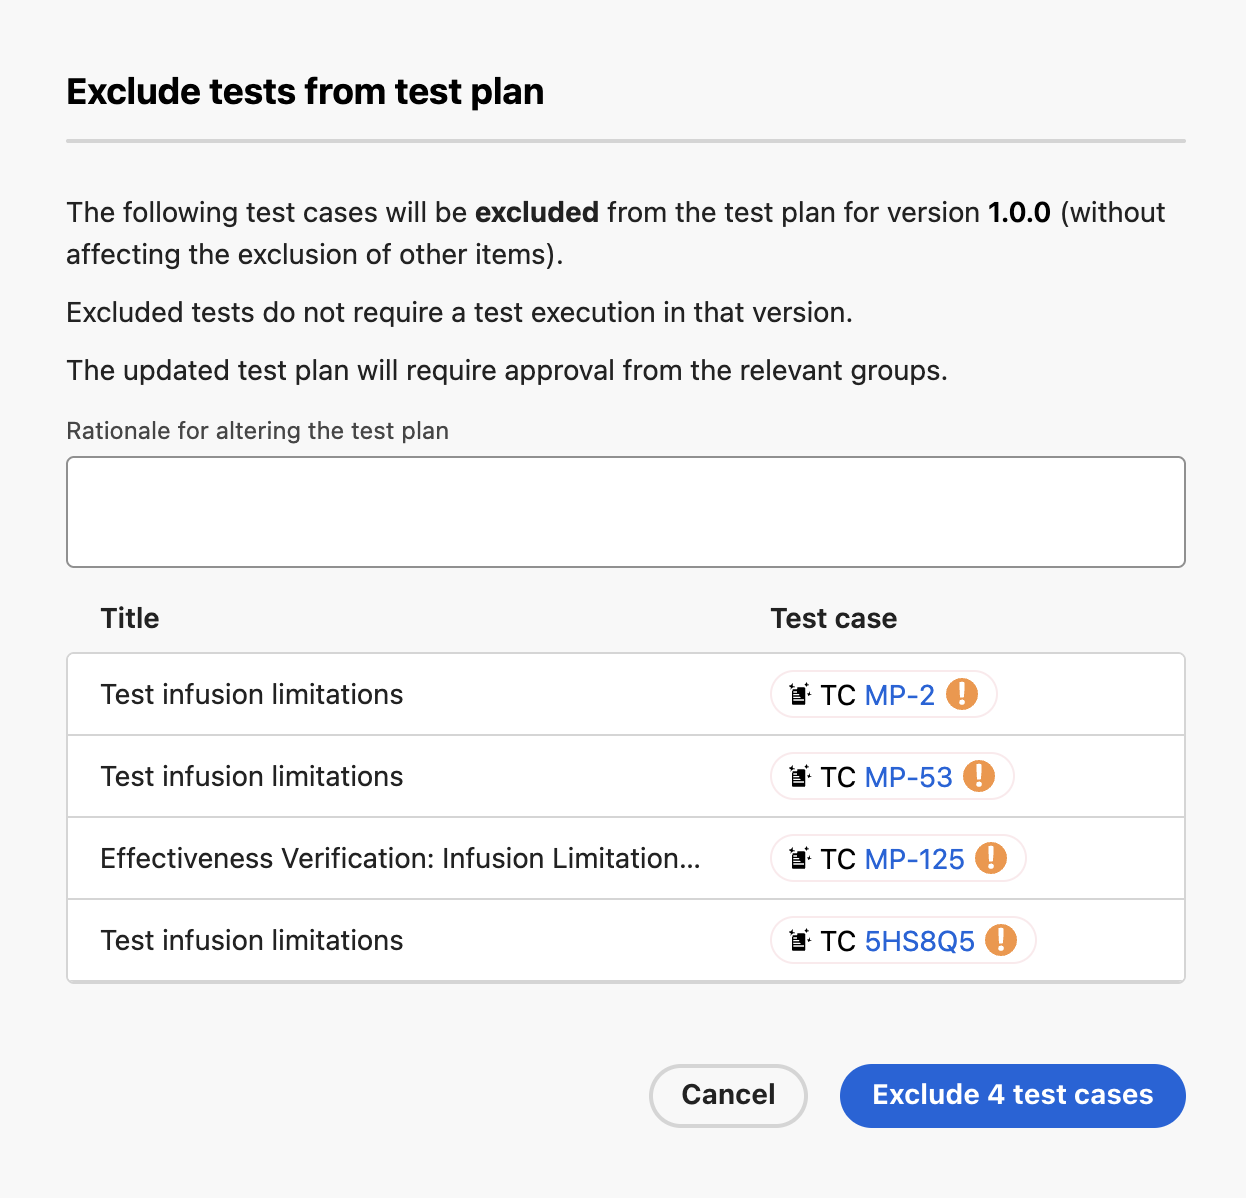Open the MP-125 test case link

tap(915, 859)
